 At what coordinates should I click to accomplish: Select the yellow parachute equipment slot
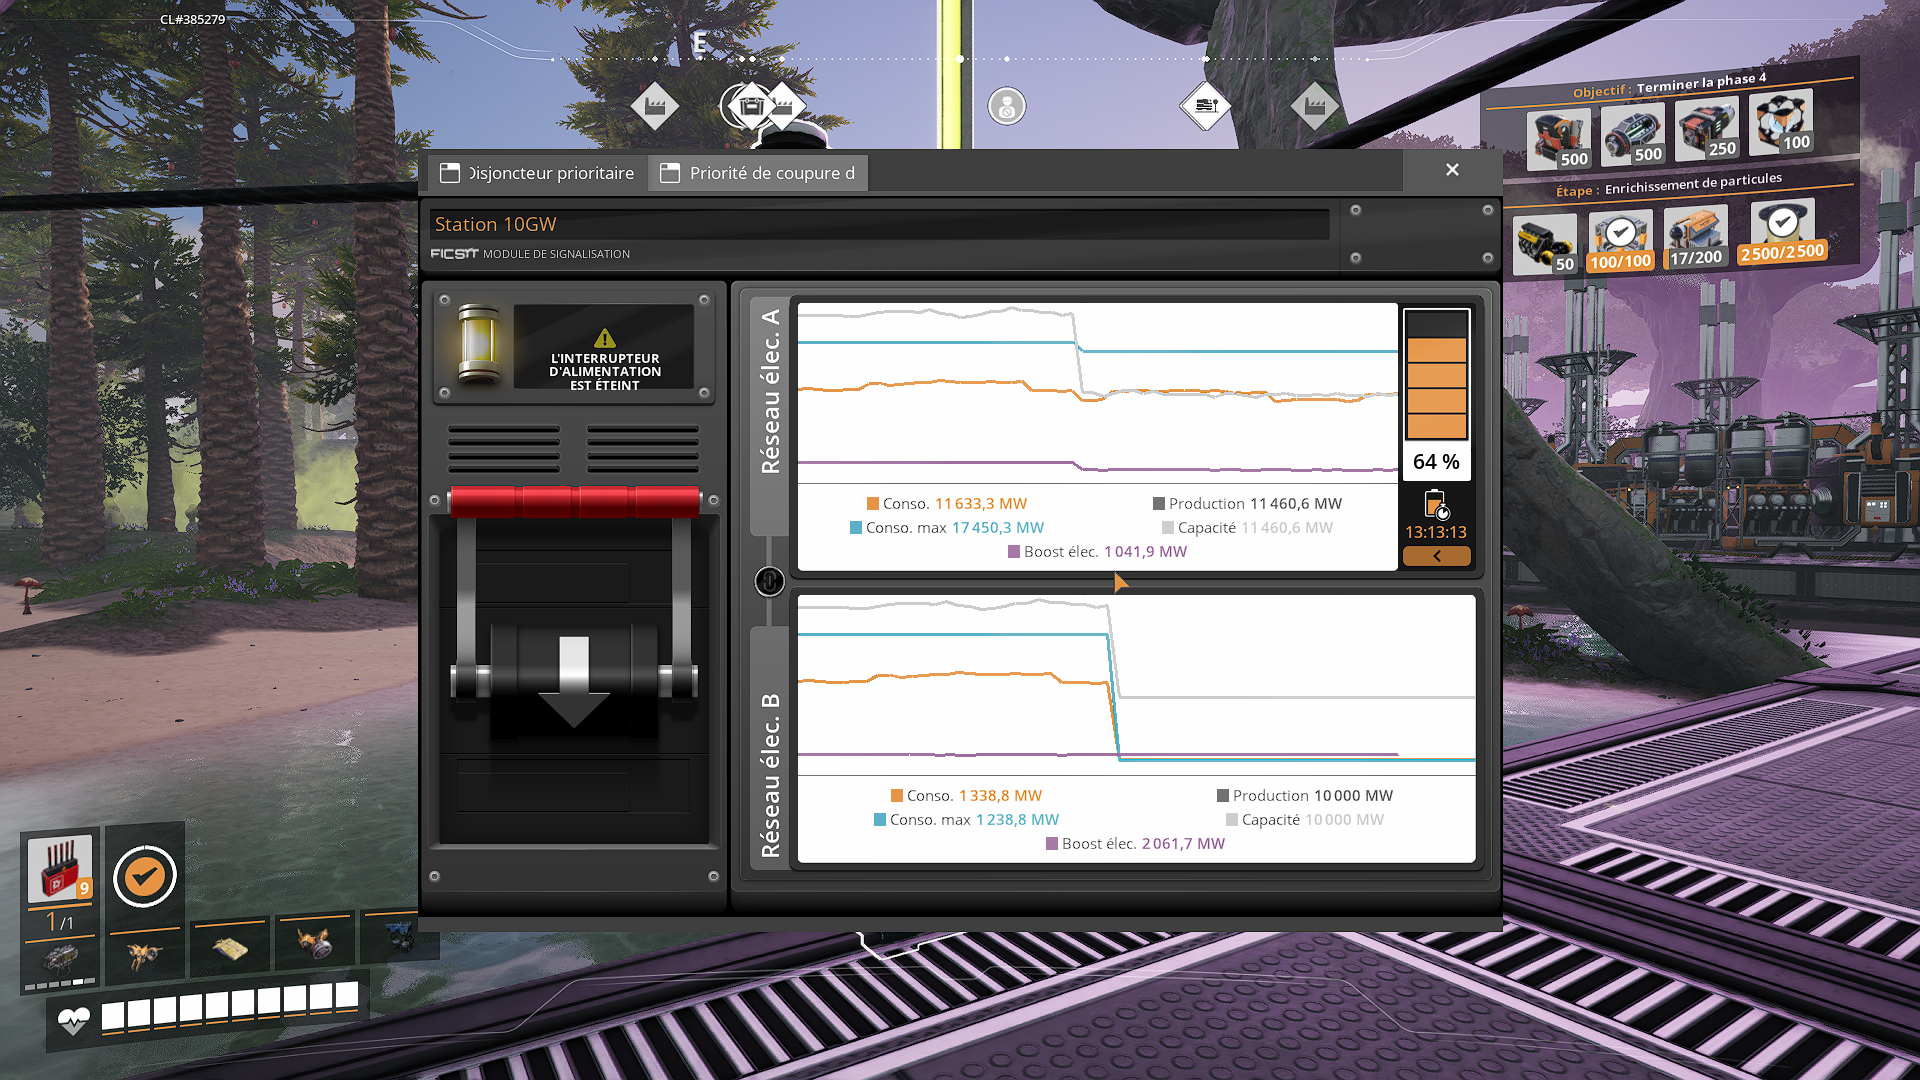point(230,948)
